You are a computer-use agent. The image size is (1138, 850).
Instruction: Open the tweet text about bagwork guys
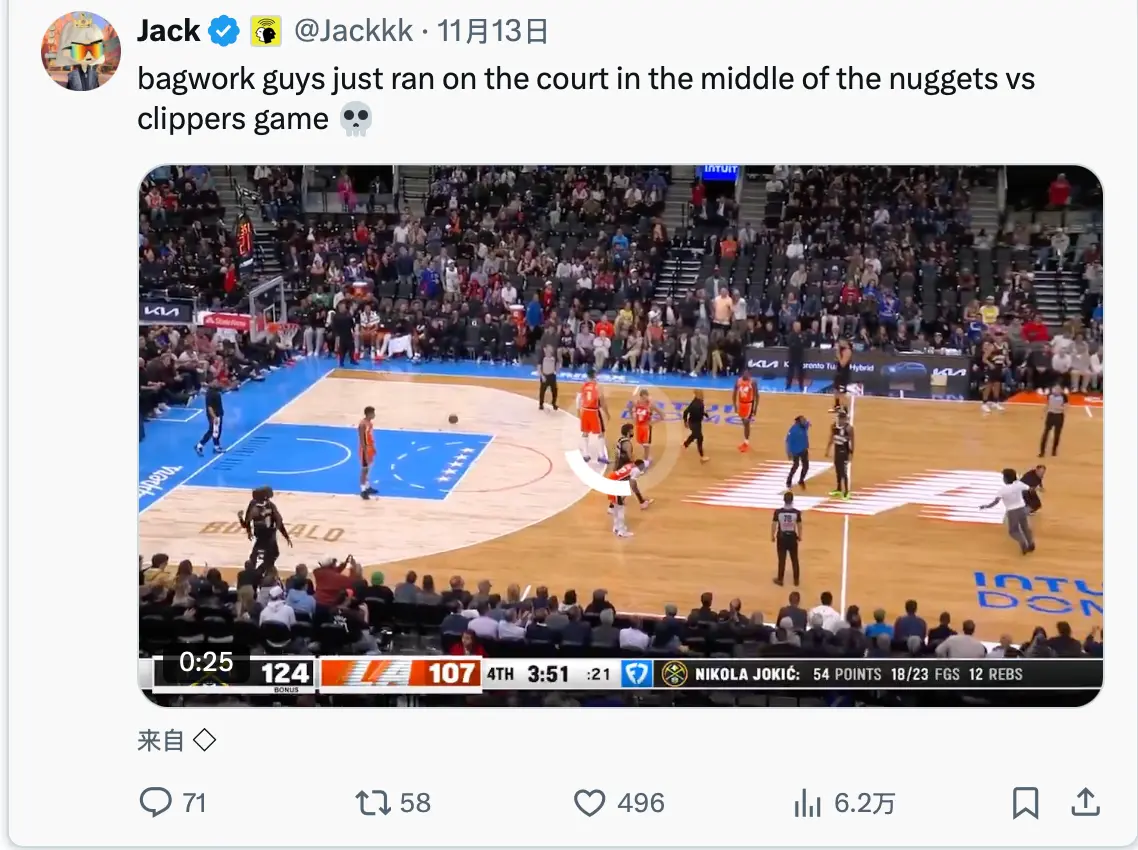586,99
